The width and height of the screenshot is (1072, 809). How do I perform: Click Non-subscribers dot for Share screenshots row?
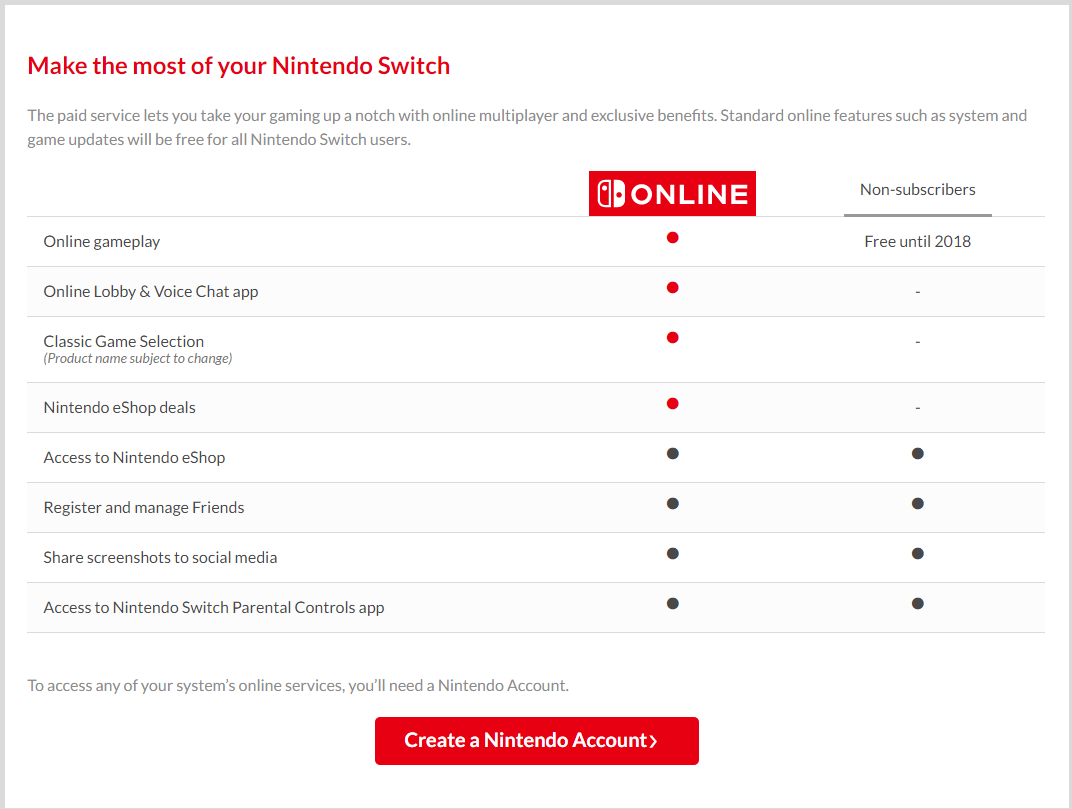tap(918, 554)
